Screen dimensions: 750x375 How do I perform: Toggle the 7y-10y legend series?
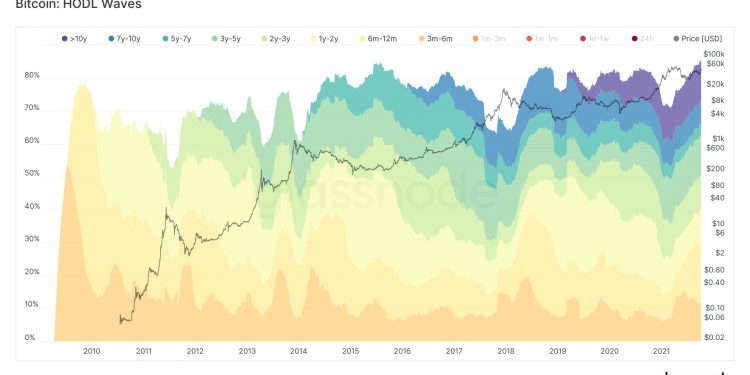tap(125, 39)
